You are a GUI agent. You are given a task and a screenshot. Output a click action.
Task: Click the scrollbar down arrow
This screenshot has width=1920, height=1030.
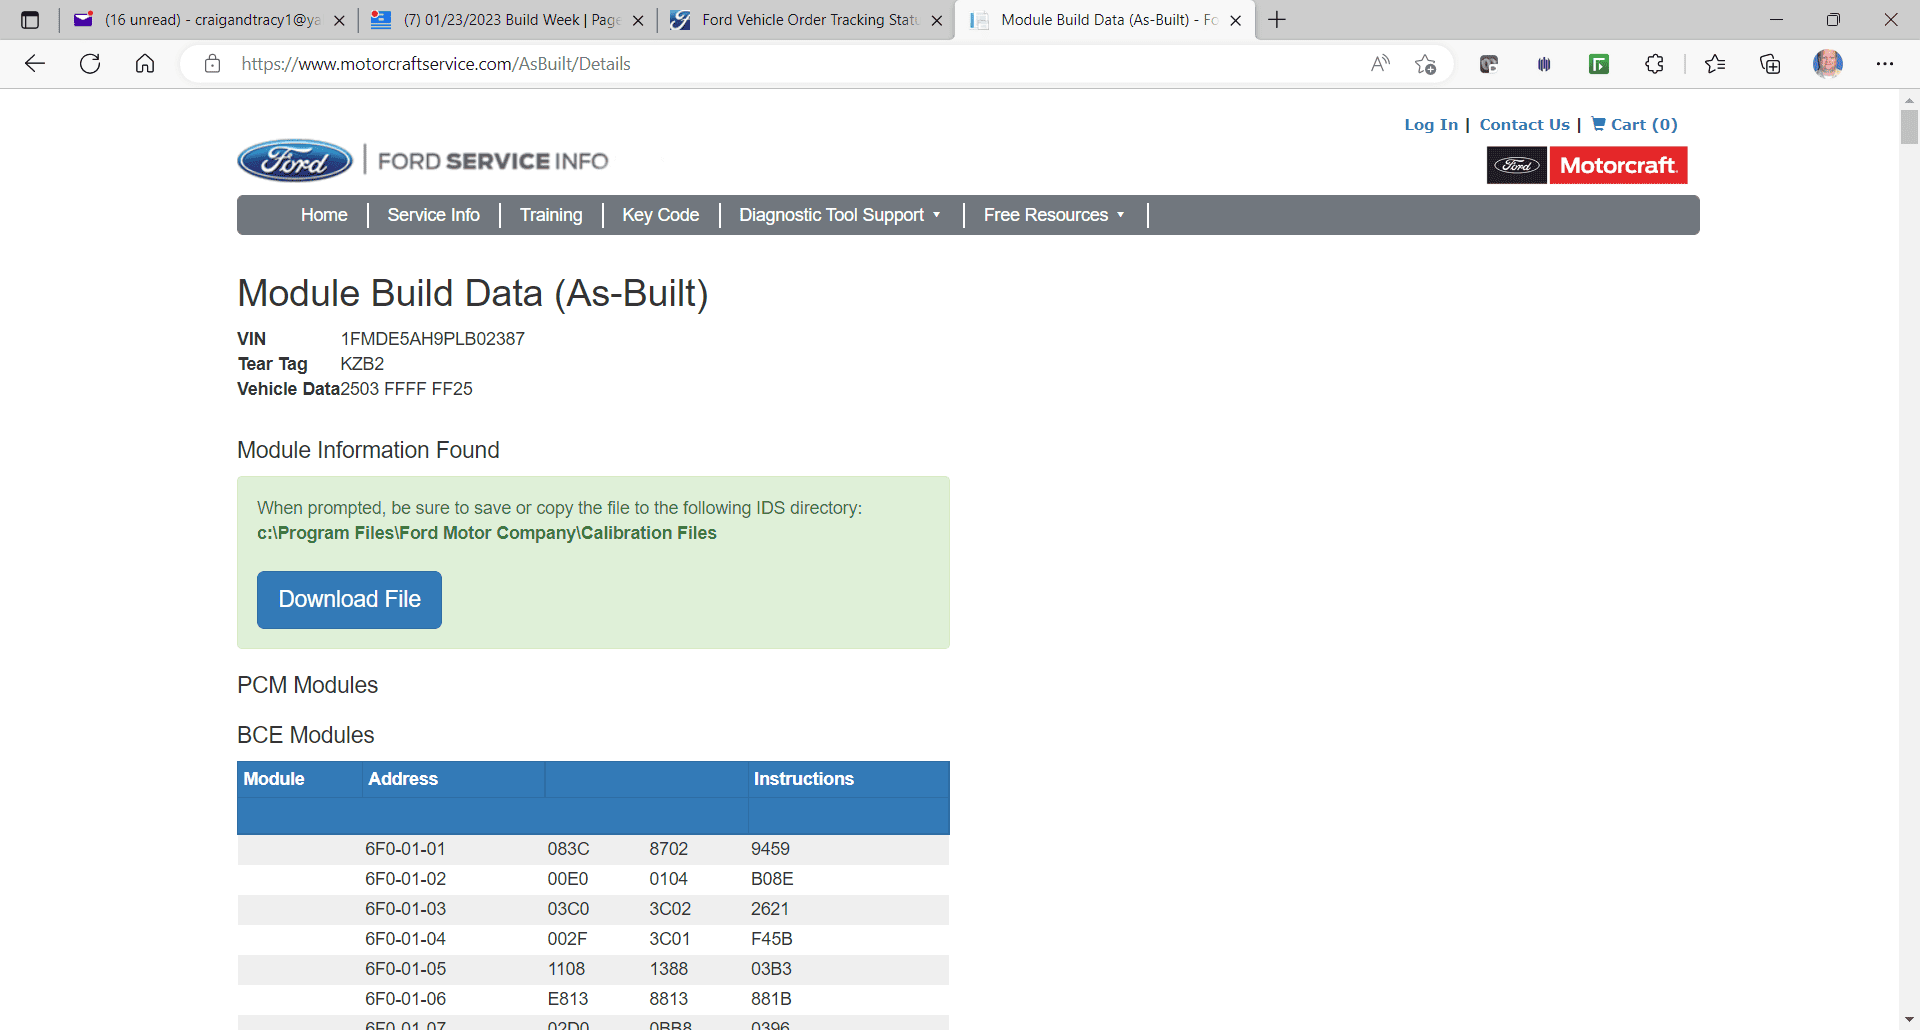1909,1020
